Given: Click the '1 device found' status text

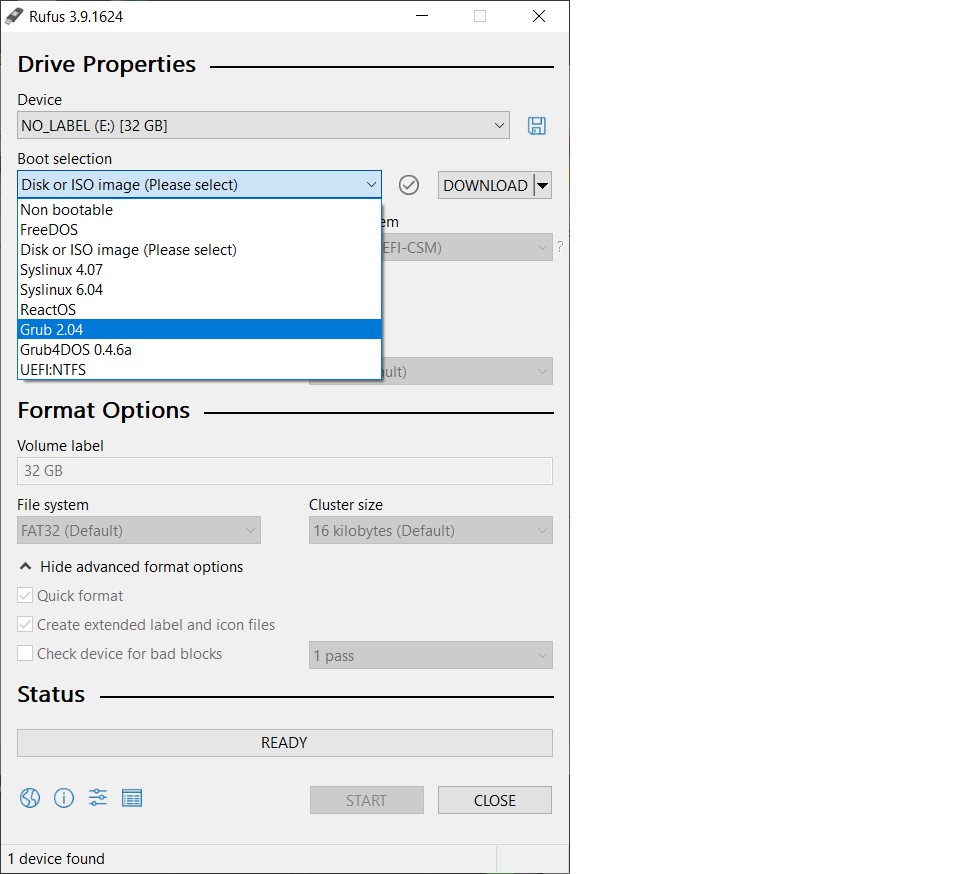Looking at the screenshot, I should [56, 859].
